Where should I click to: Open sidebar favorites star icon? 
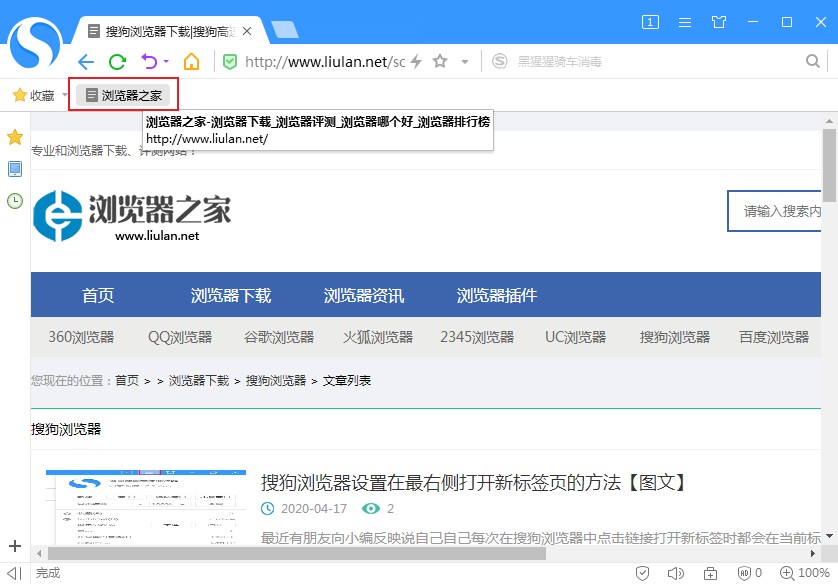click(15, 137)
